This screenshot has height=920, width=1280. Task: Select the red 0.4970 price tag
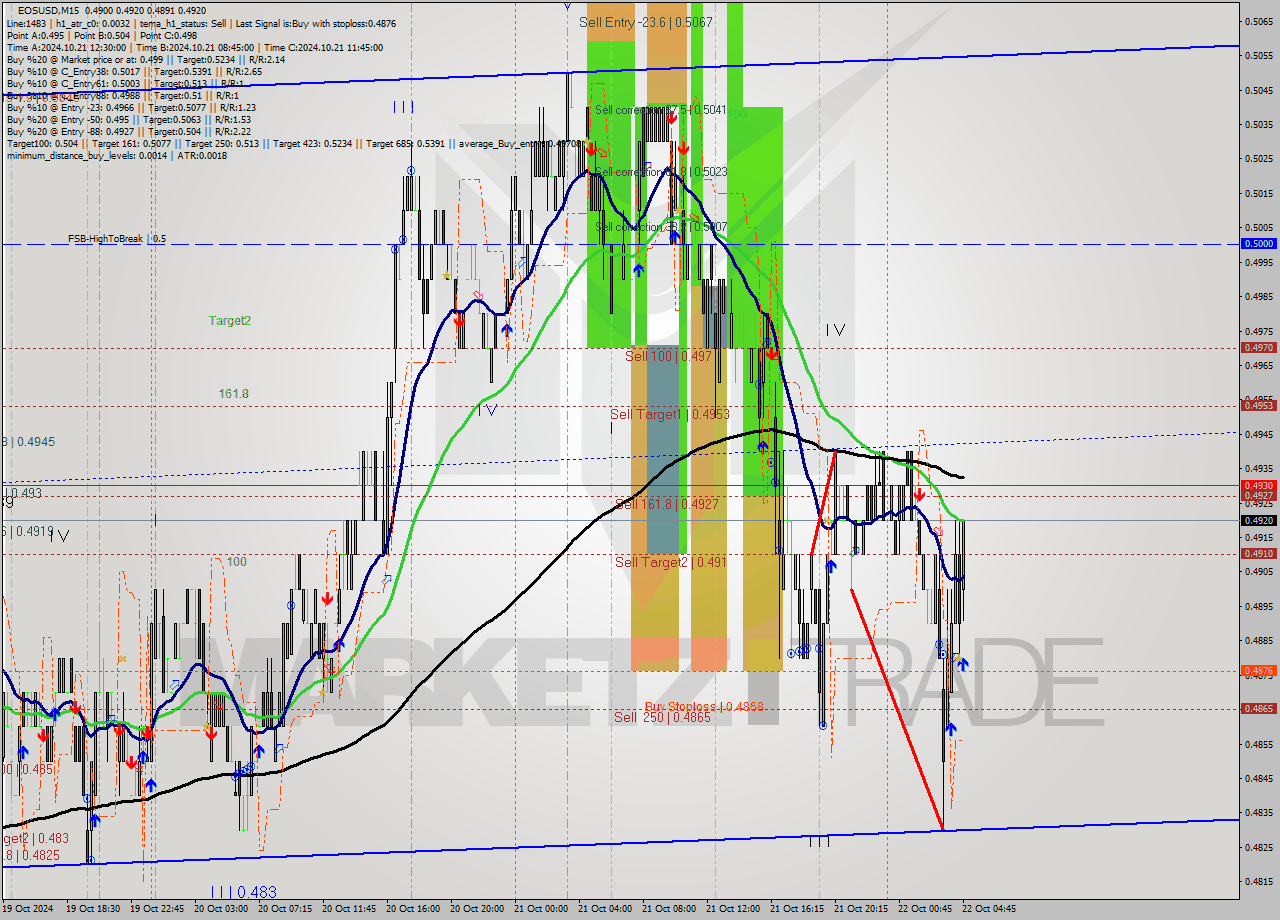coord(1257,347)
